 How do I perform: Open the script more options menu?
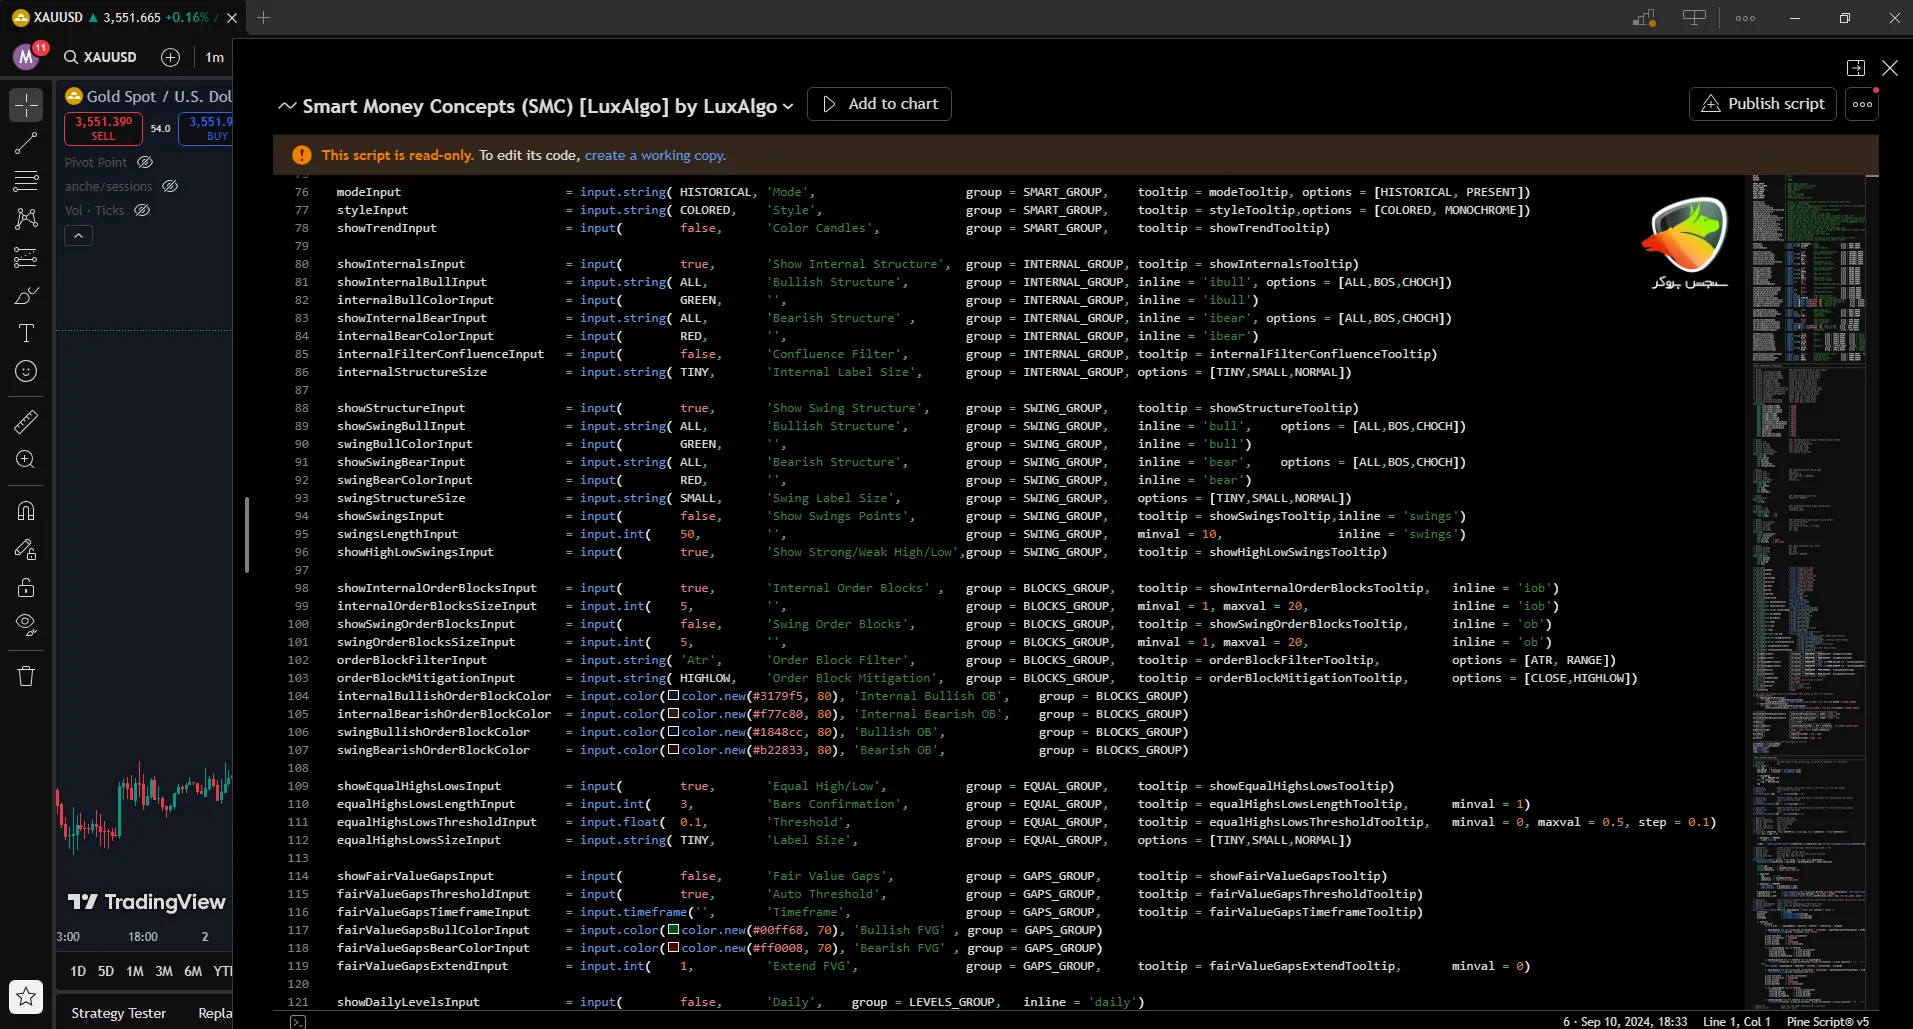tap(1862, 104)
